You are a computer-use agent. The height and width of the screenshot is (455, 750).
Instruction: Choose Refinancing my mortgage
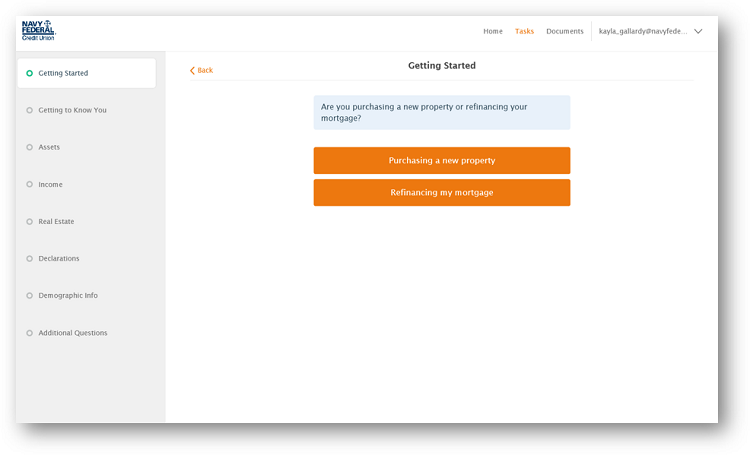[441, 192]
